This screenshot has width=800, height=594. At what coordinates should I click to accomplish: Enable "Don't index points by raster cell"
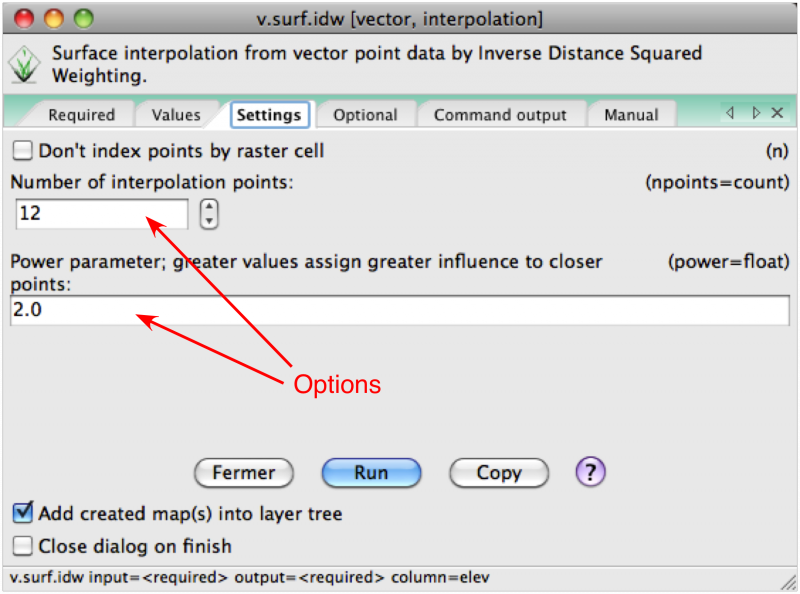22,152
